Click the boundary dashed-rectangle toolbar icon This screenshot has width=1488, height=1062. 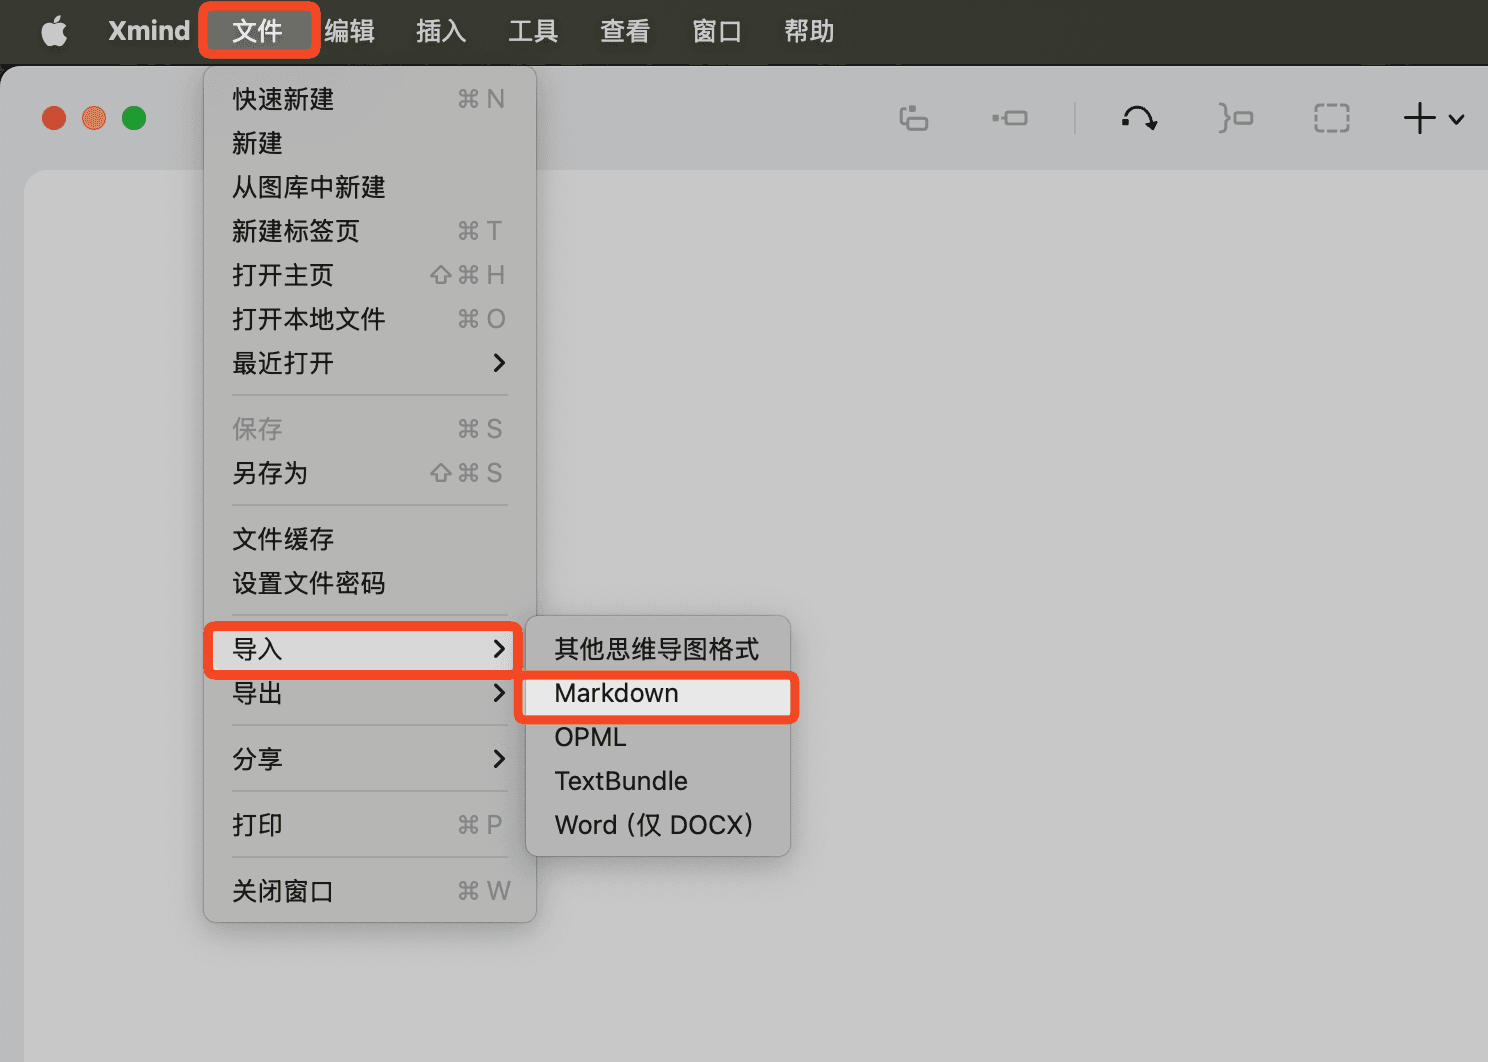coord(1331,118)
